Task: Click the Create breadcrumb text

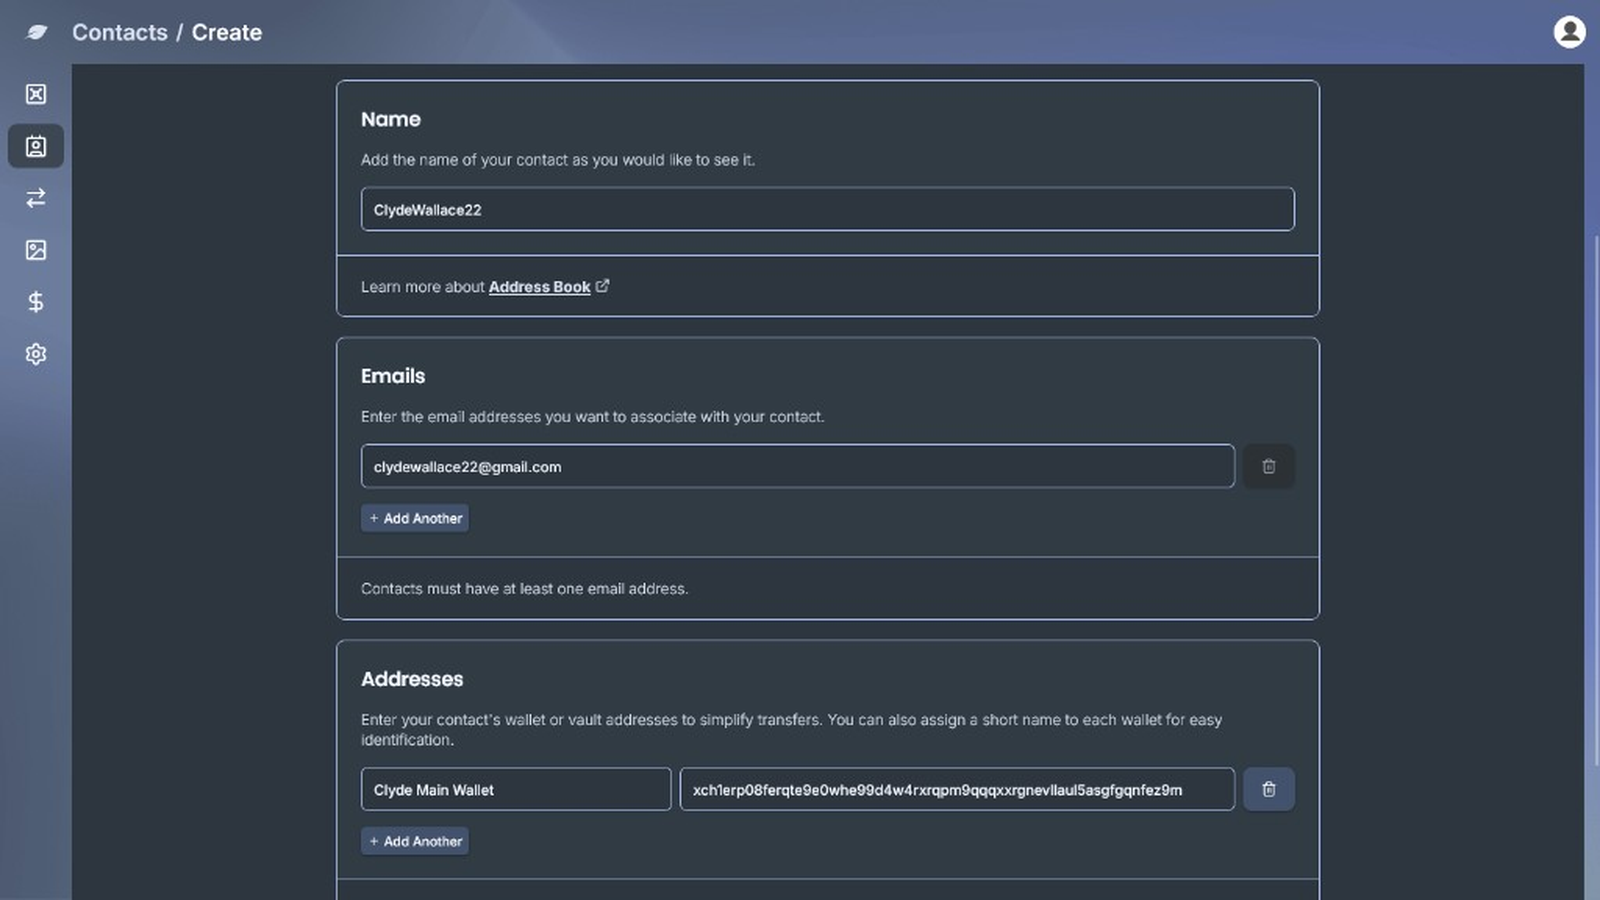Action: click(227, 32)
